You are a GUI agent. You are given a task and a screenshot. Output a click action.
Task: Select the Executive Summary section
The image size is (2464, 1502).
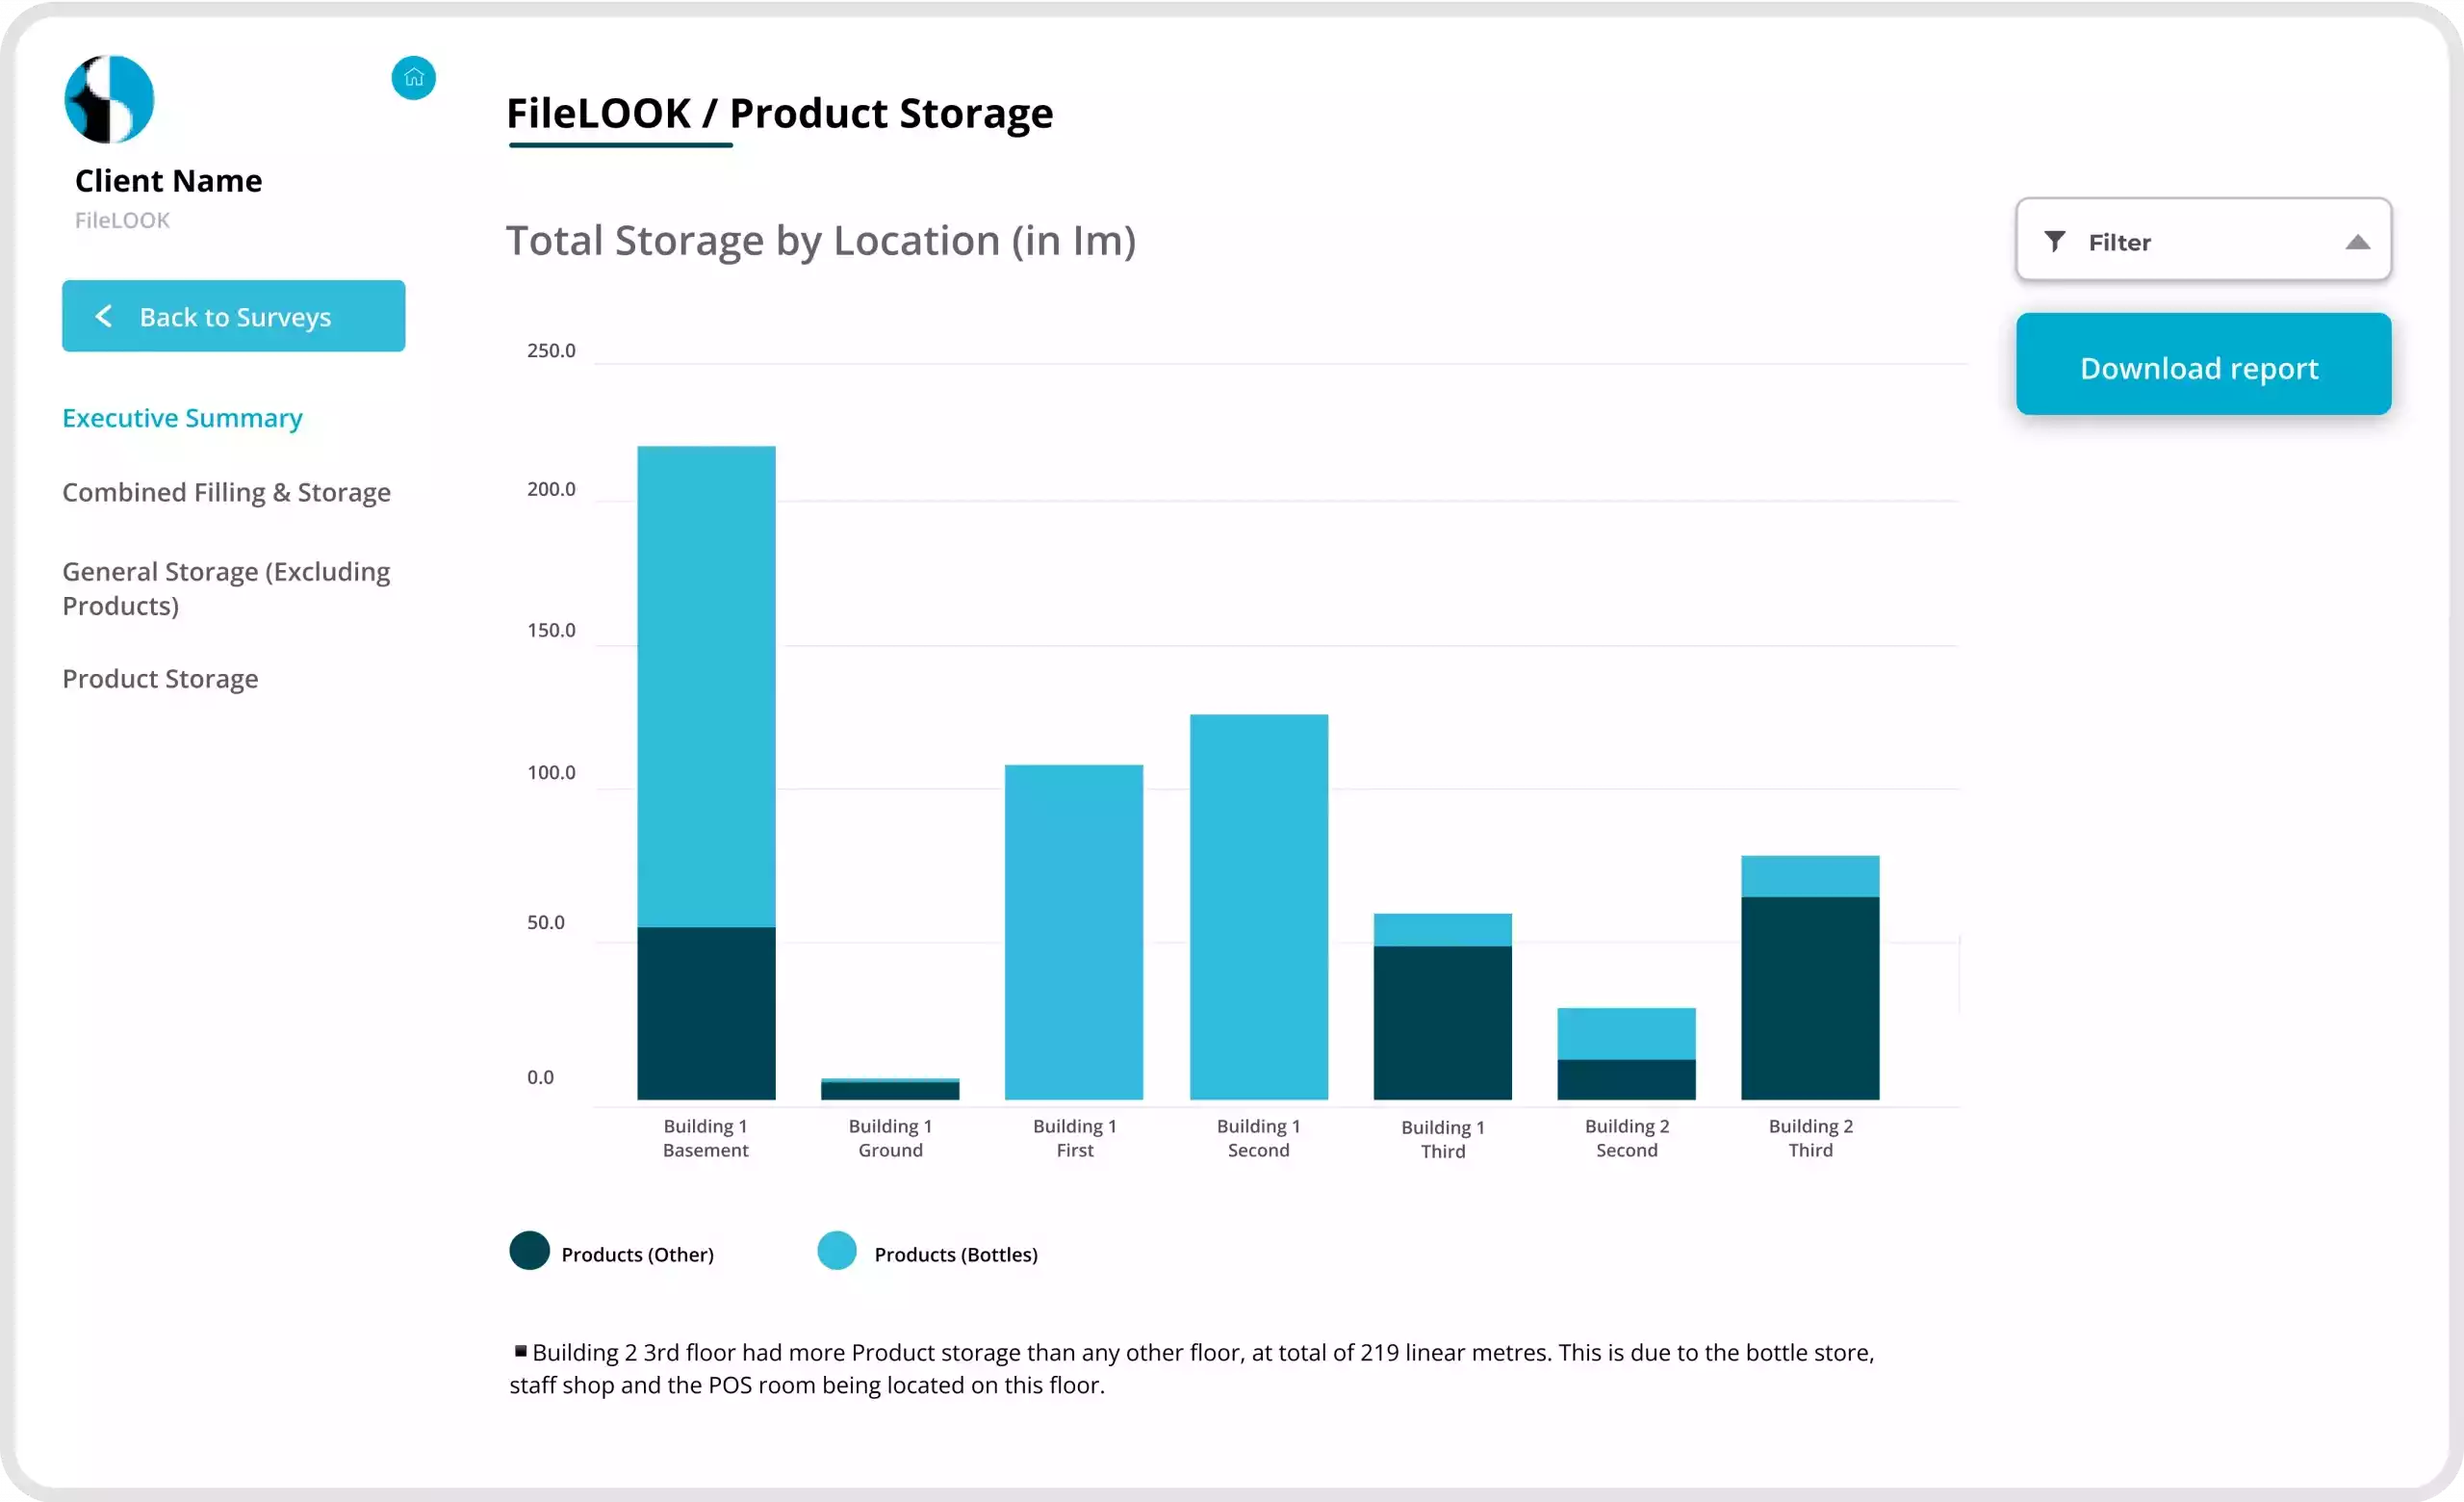click(x=181, y=417)
